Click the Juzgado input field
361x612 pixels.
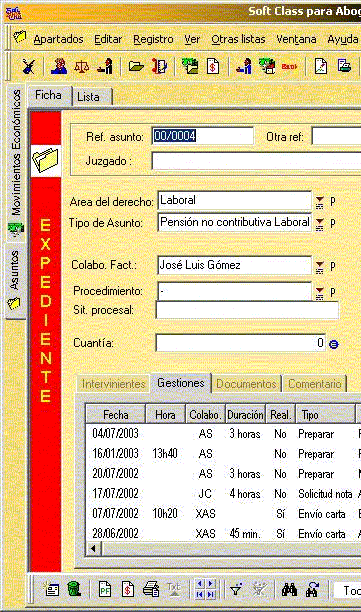click(256, 161)
